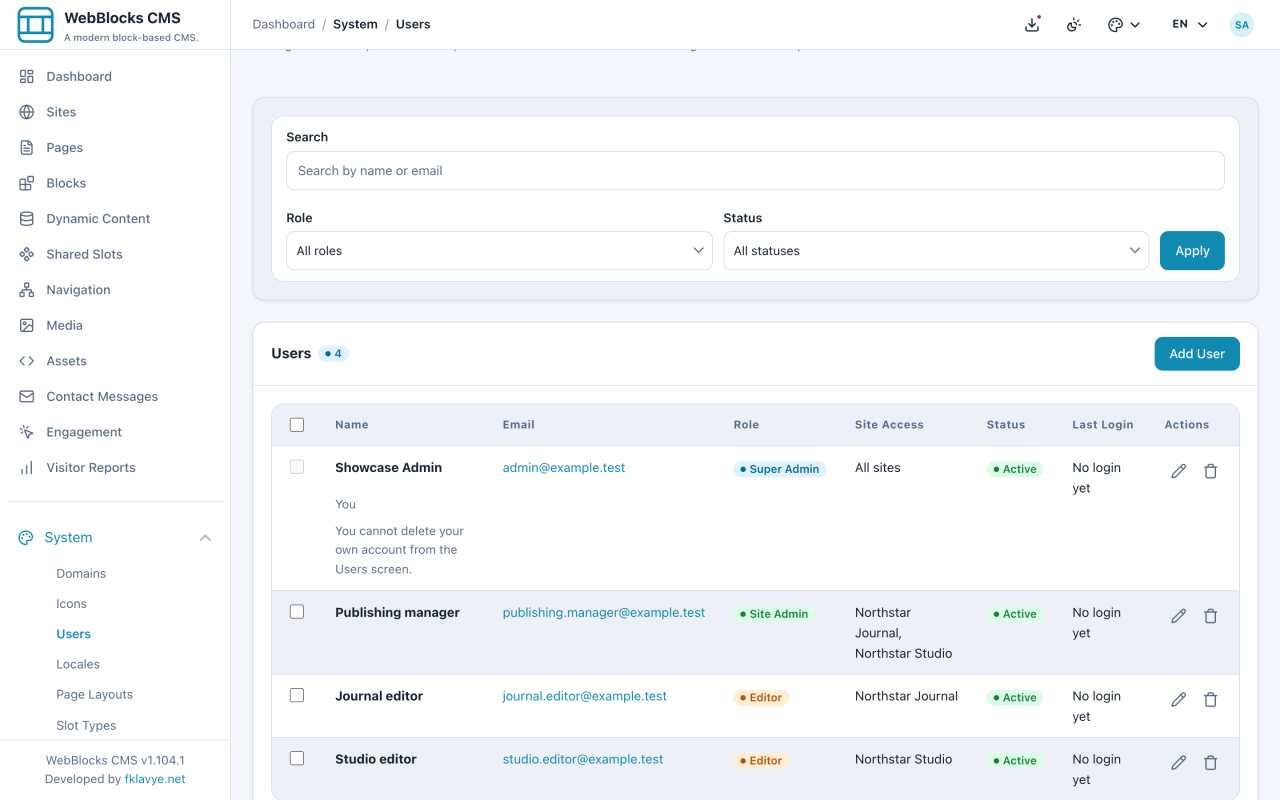Click the WebBlocks CMS logo icon
Viewport: 1280px width, 800px height.
36,25
